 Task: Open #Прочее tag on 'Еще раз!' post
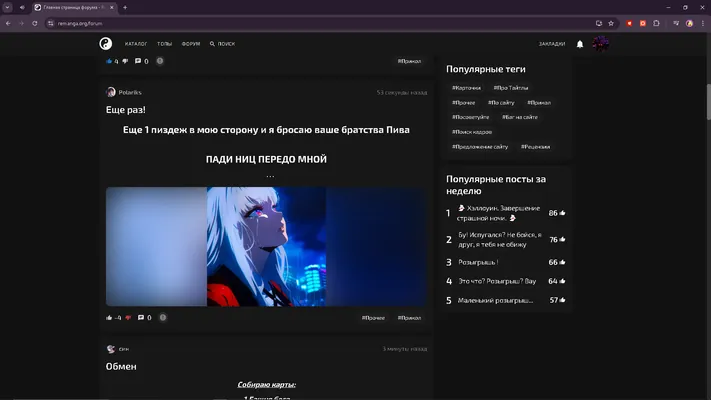[373, 318]
